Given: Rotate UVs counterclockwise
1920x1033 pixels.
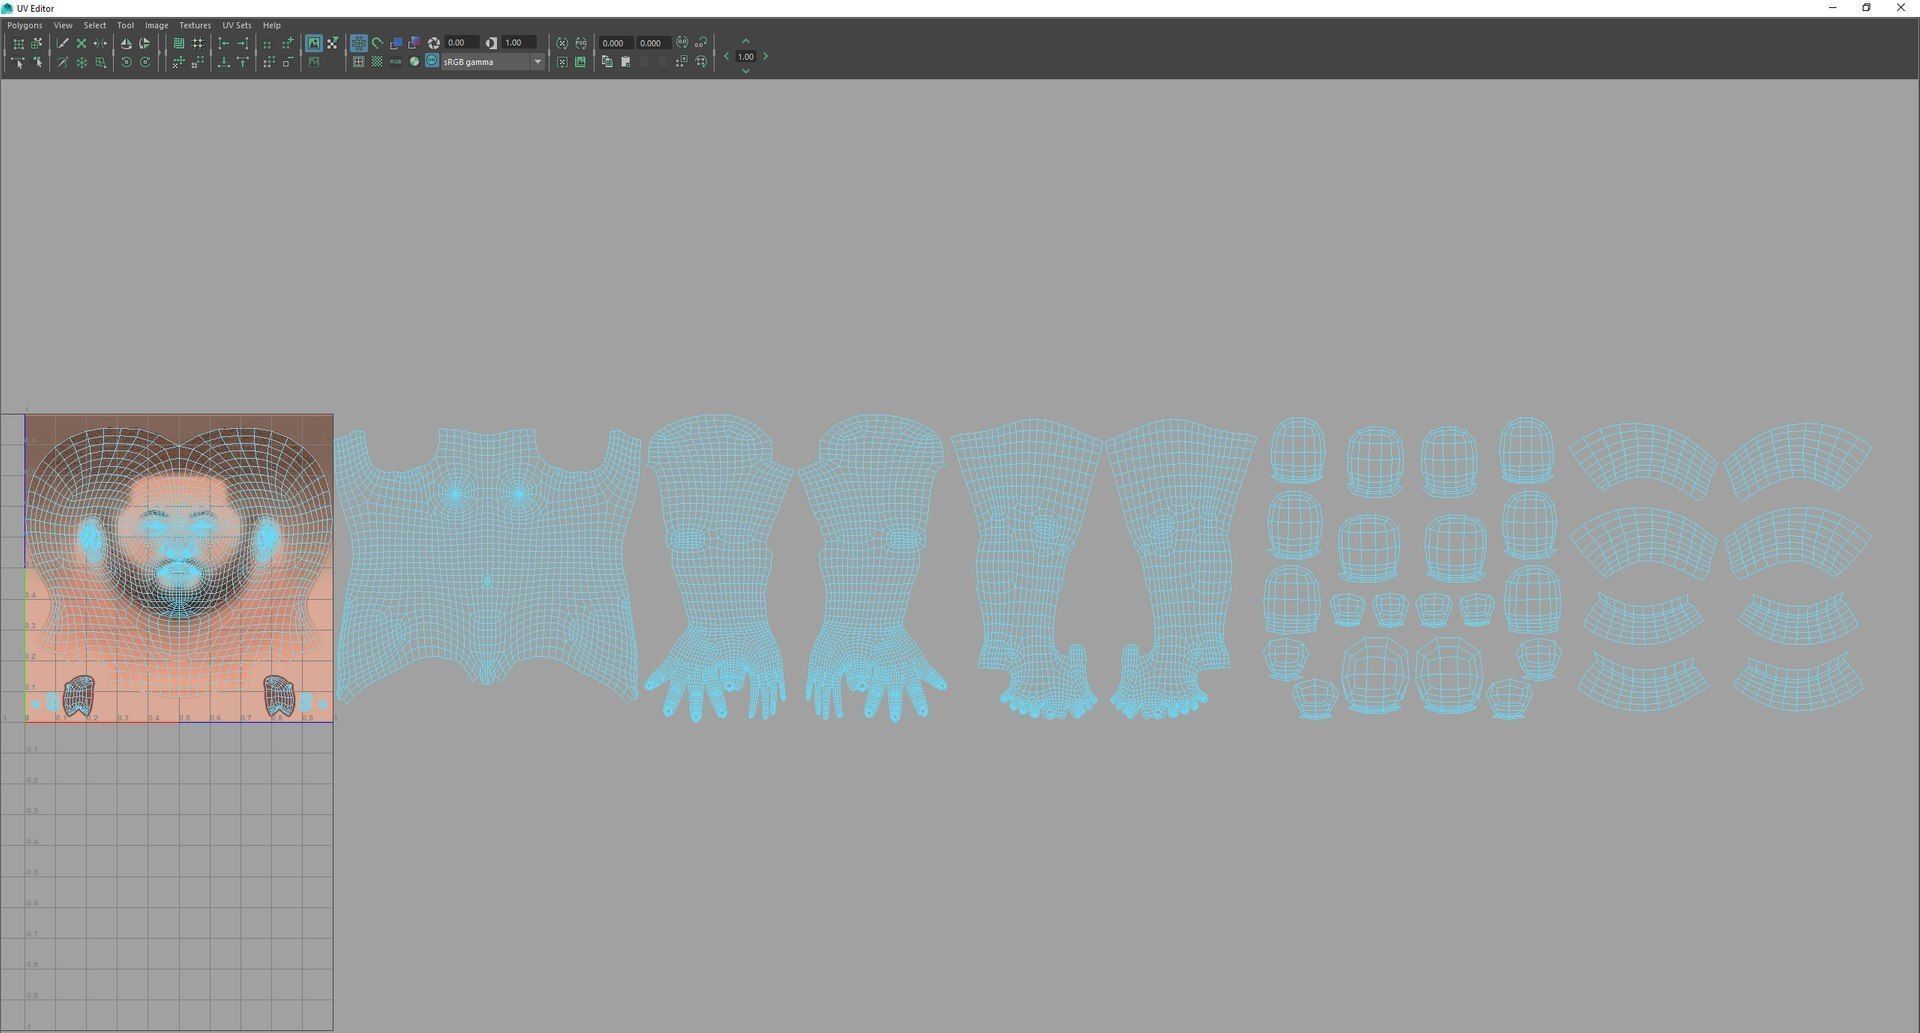Looking at the screenshot, I should click(126, 62).
